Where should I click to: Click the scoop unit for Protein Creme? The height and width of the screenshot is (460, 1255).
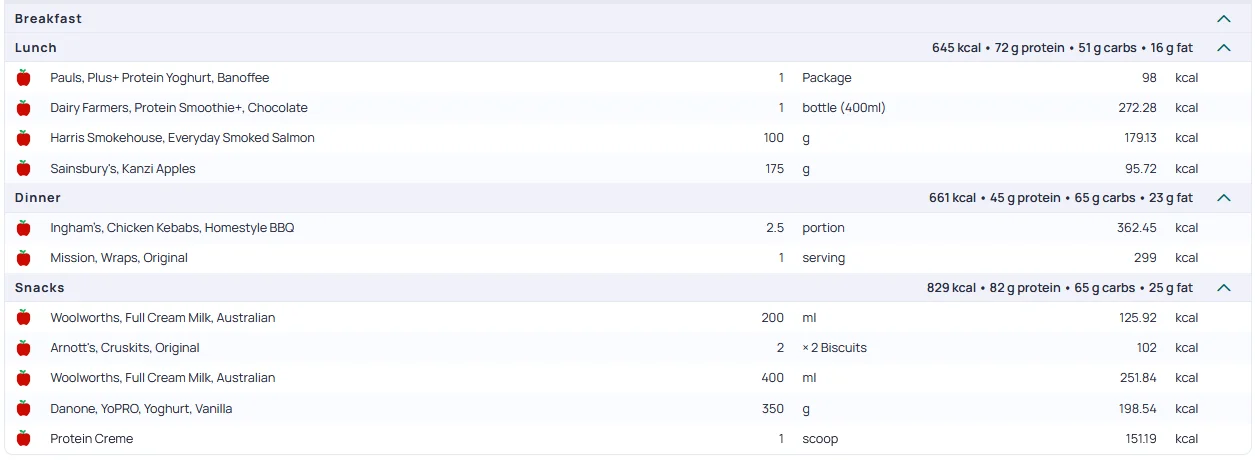tap(820, 439)
